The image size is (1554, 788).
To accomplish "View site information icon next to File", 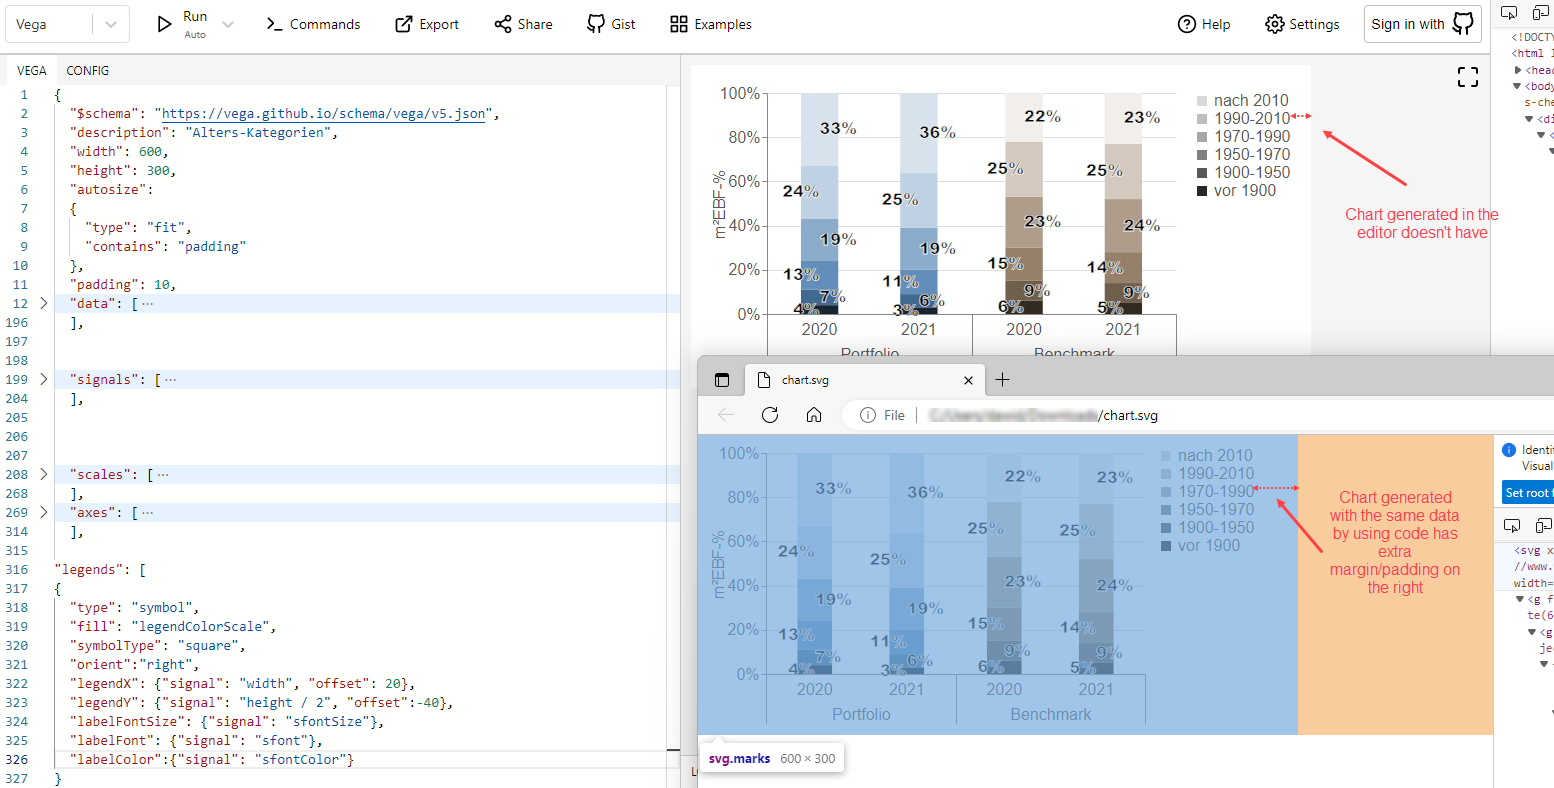I will pos(868,415).
